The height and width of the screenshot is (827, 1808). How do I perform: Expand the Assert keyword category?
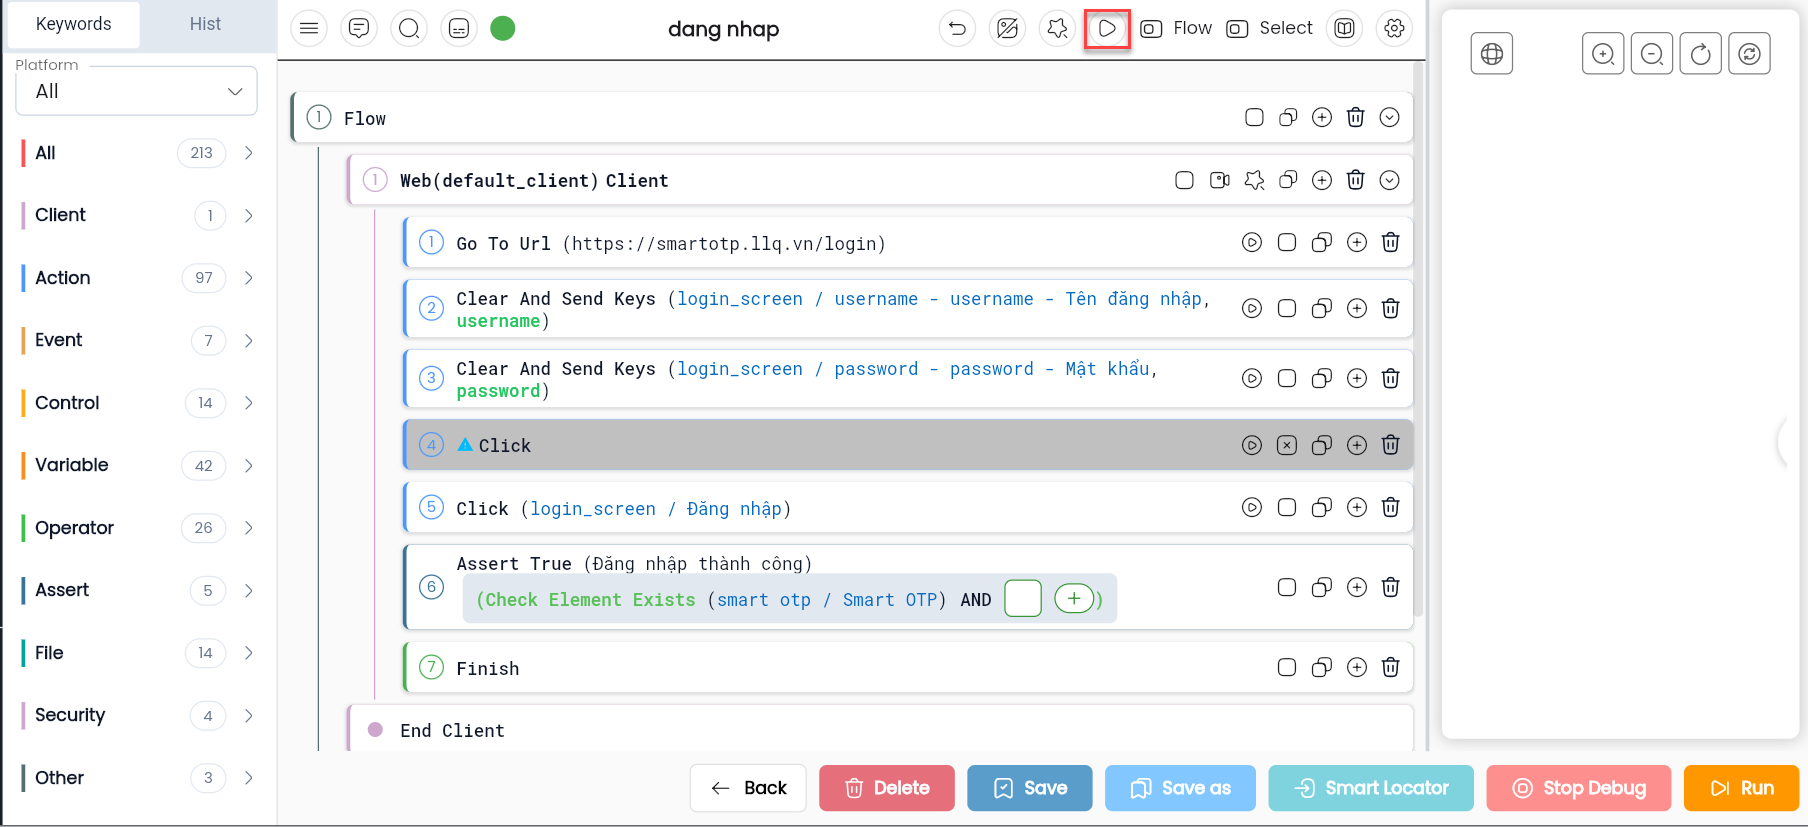click(x=248, y=590)
